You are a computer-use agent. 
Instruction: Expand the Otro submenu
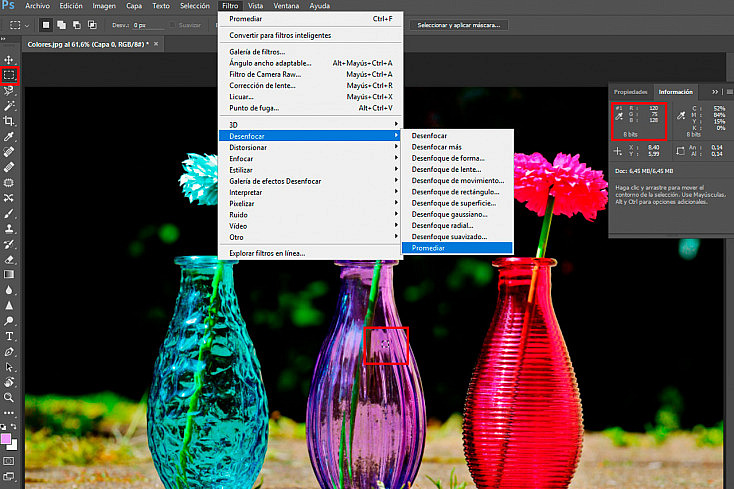309,237
